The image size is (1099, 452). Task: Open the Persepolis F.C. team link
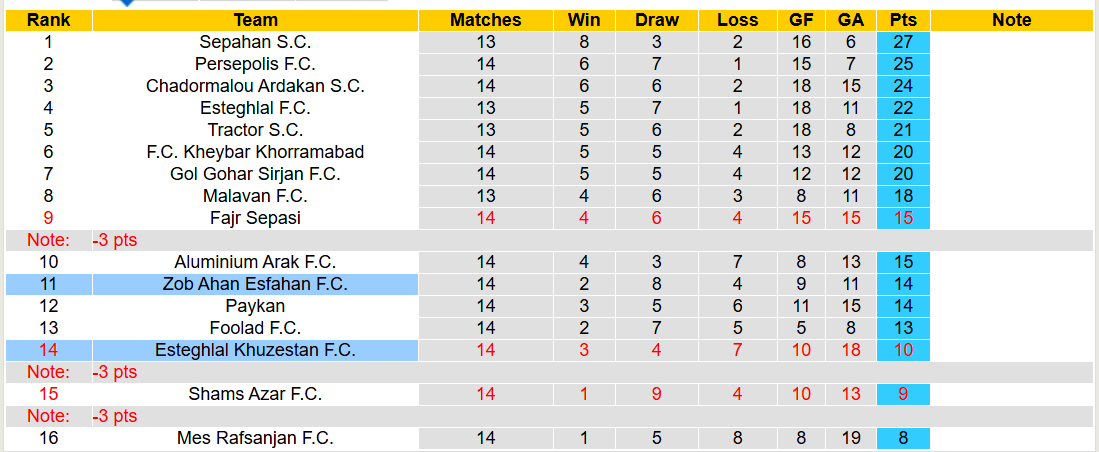click(x=255, y=64)
